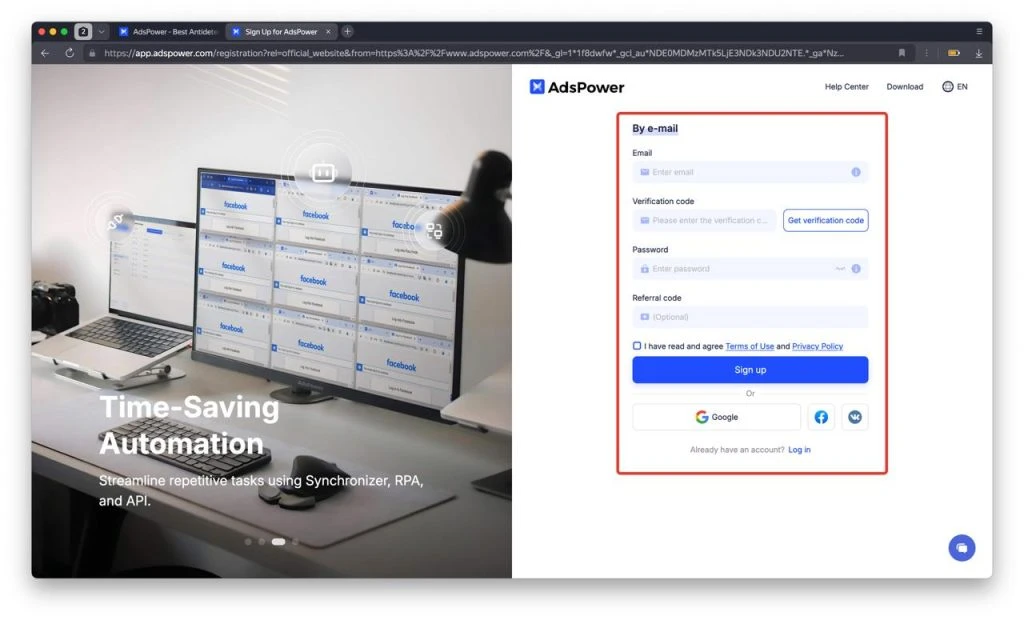Click the info icon in Email field
Image resolution: width=1024 pixels, height=620 pixels.
coord(856,172)
